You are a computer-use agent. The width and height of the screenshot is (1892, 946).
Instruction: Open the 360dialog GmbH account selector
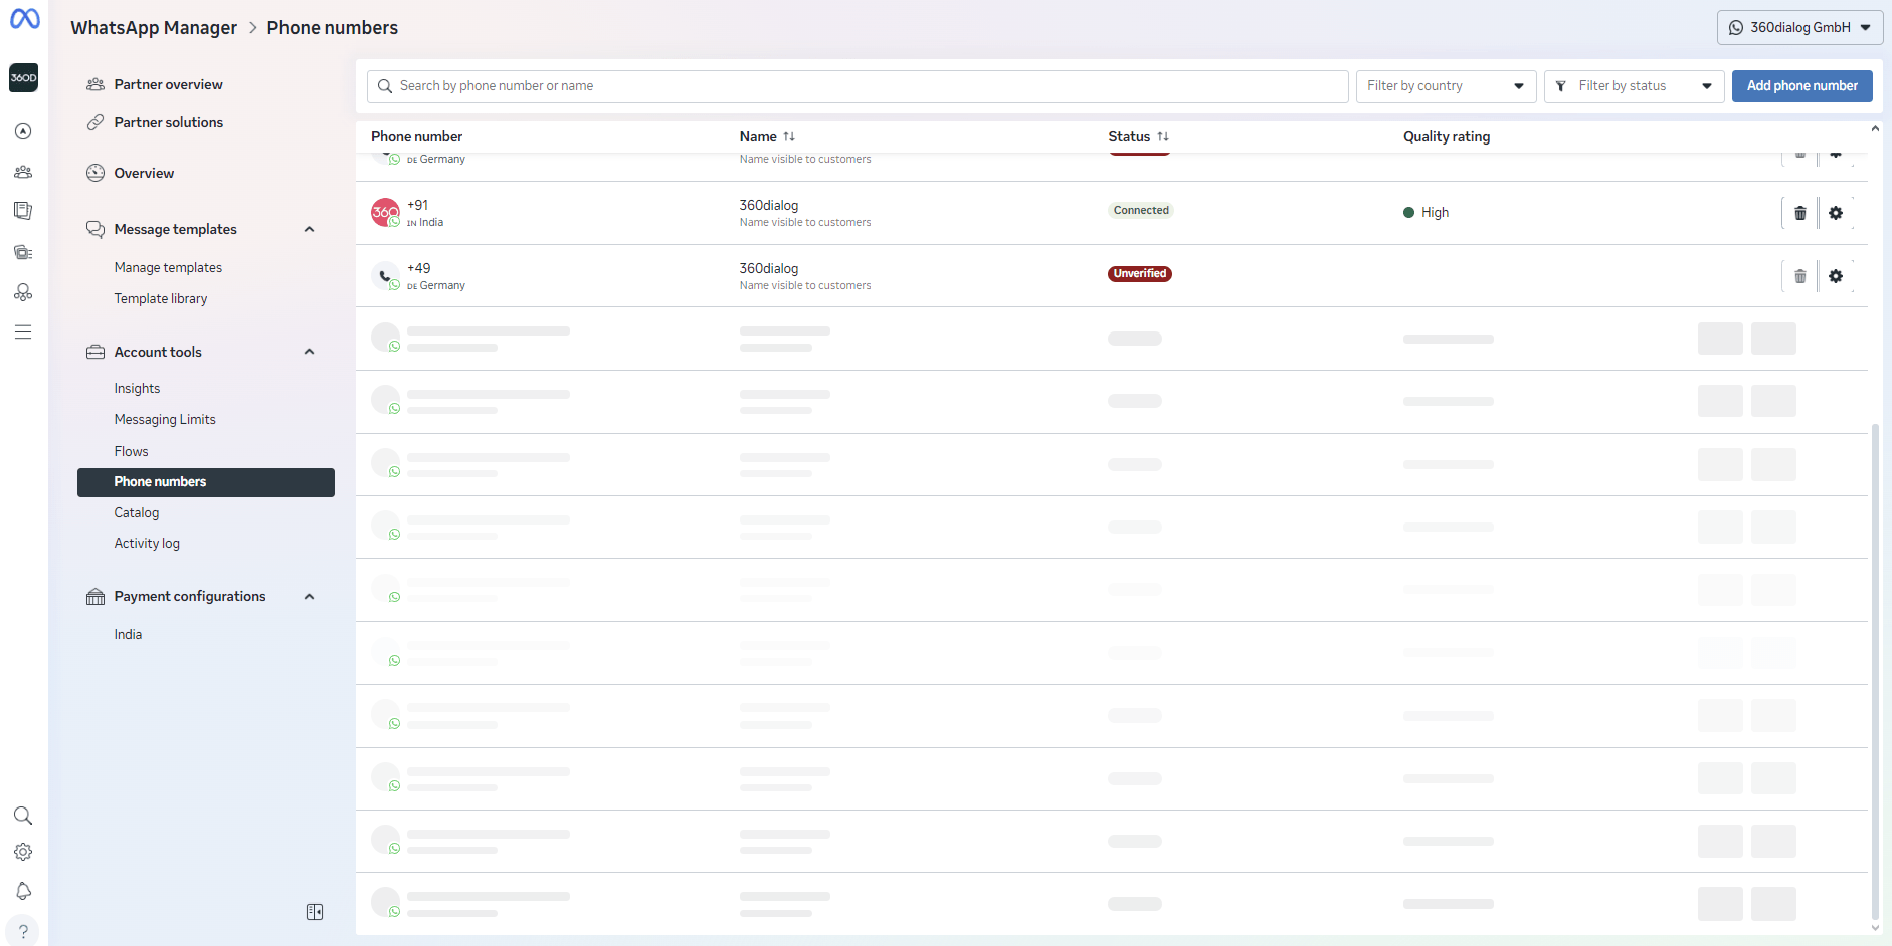1800,28
